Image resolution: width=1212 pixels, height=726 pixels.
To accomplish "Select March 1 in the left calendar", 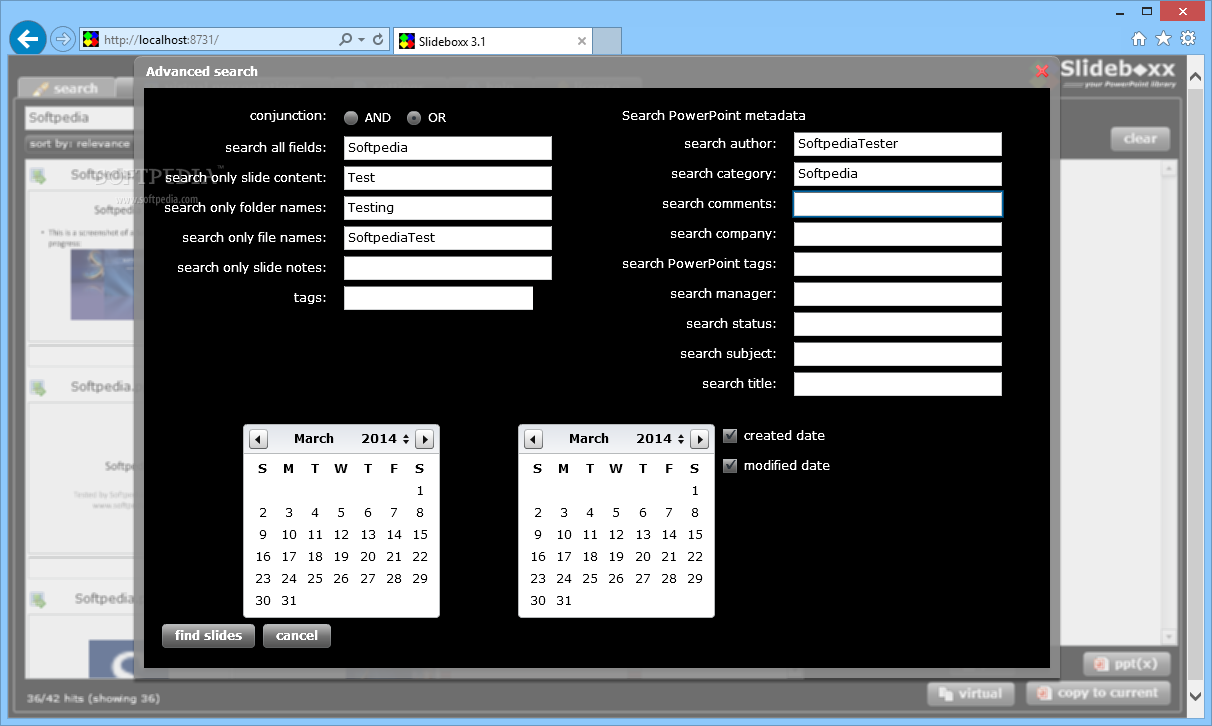I will (x=420, y=491).
